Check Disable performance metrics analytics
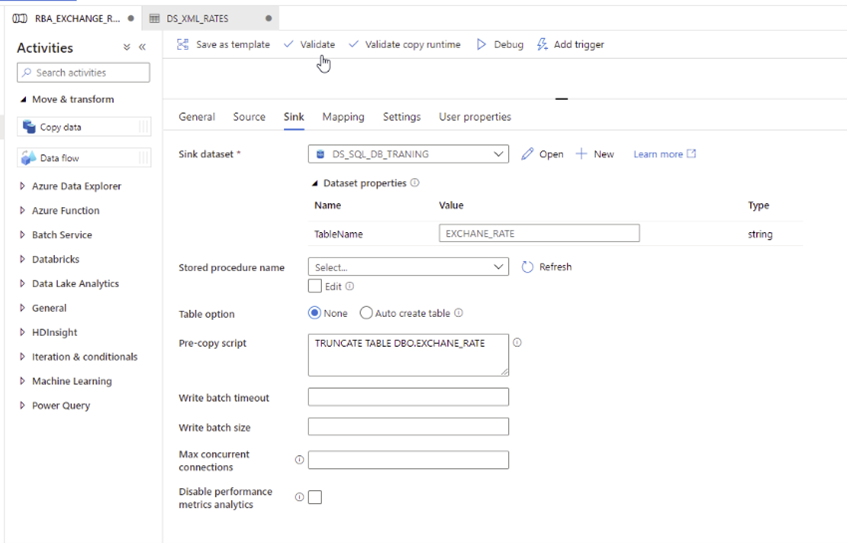The image size is (847, 543). click(x=315, y=497)
